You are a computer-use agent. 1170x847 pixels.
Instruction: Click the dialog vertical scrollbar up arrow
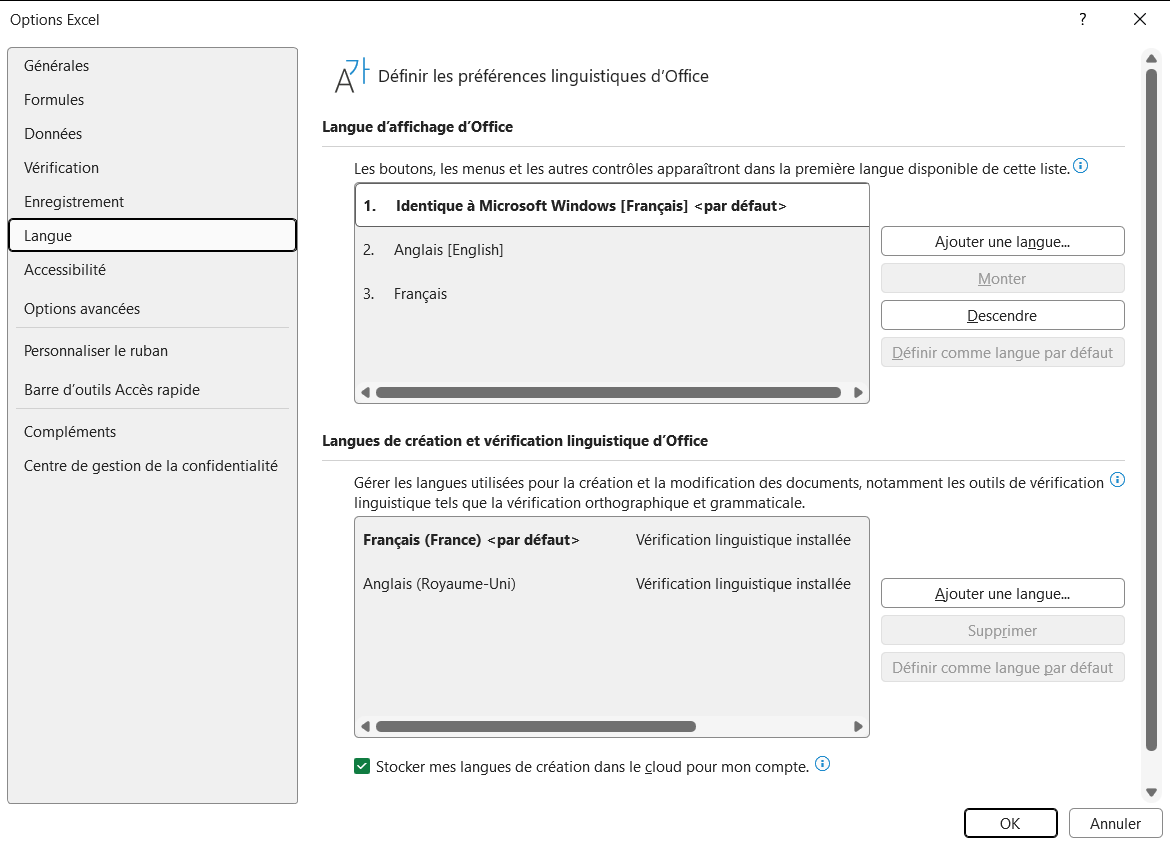[1151, 58]
